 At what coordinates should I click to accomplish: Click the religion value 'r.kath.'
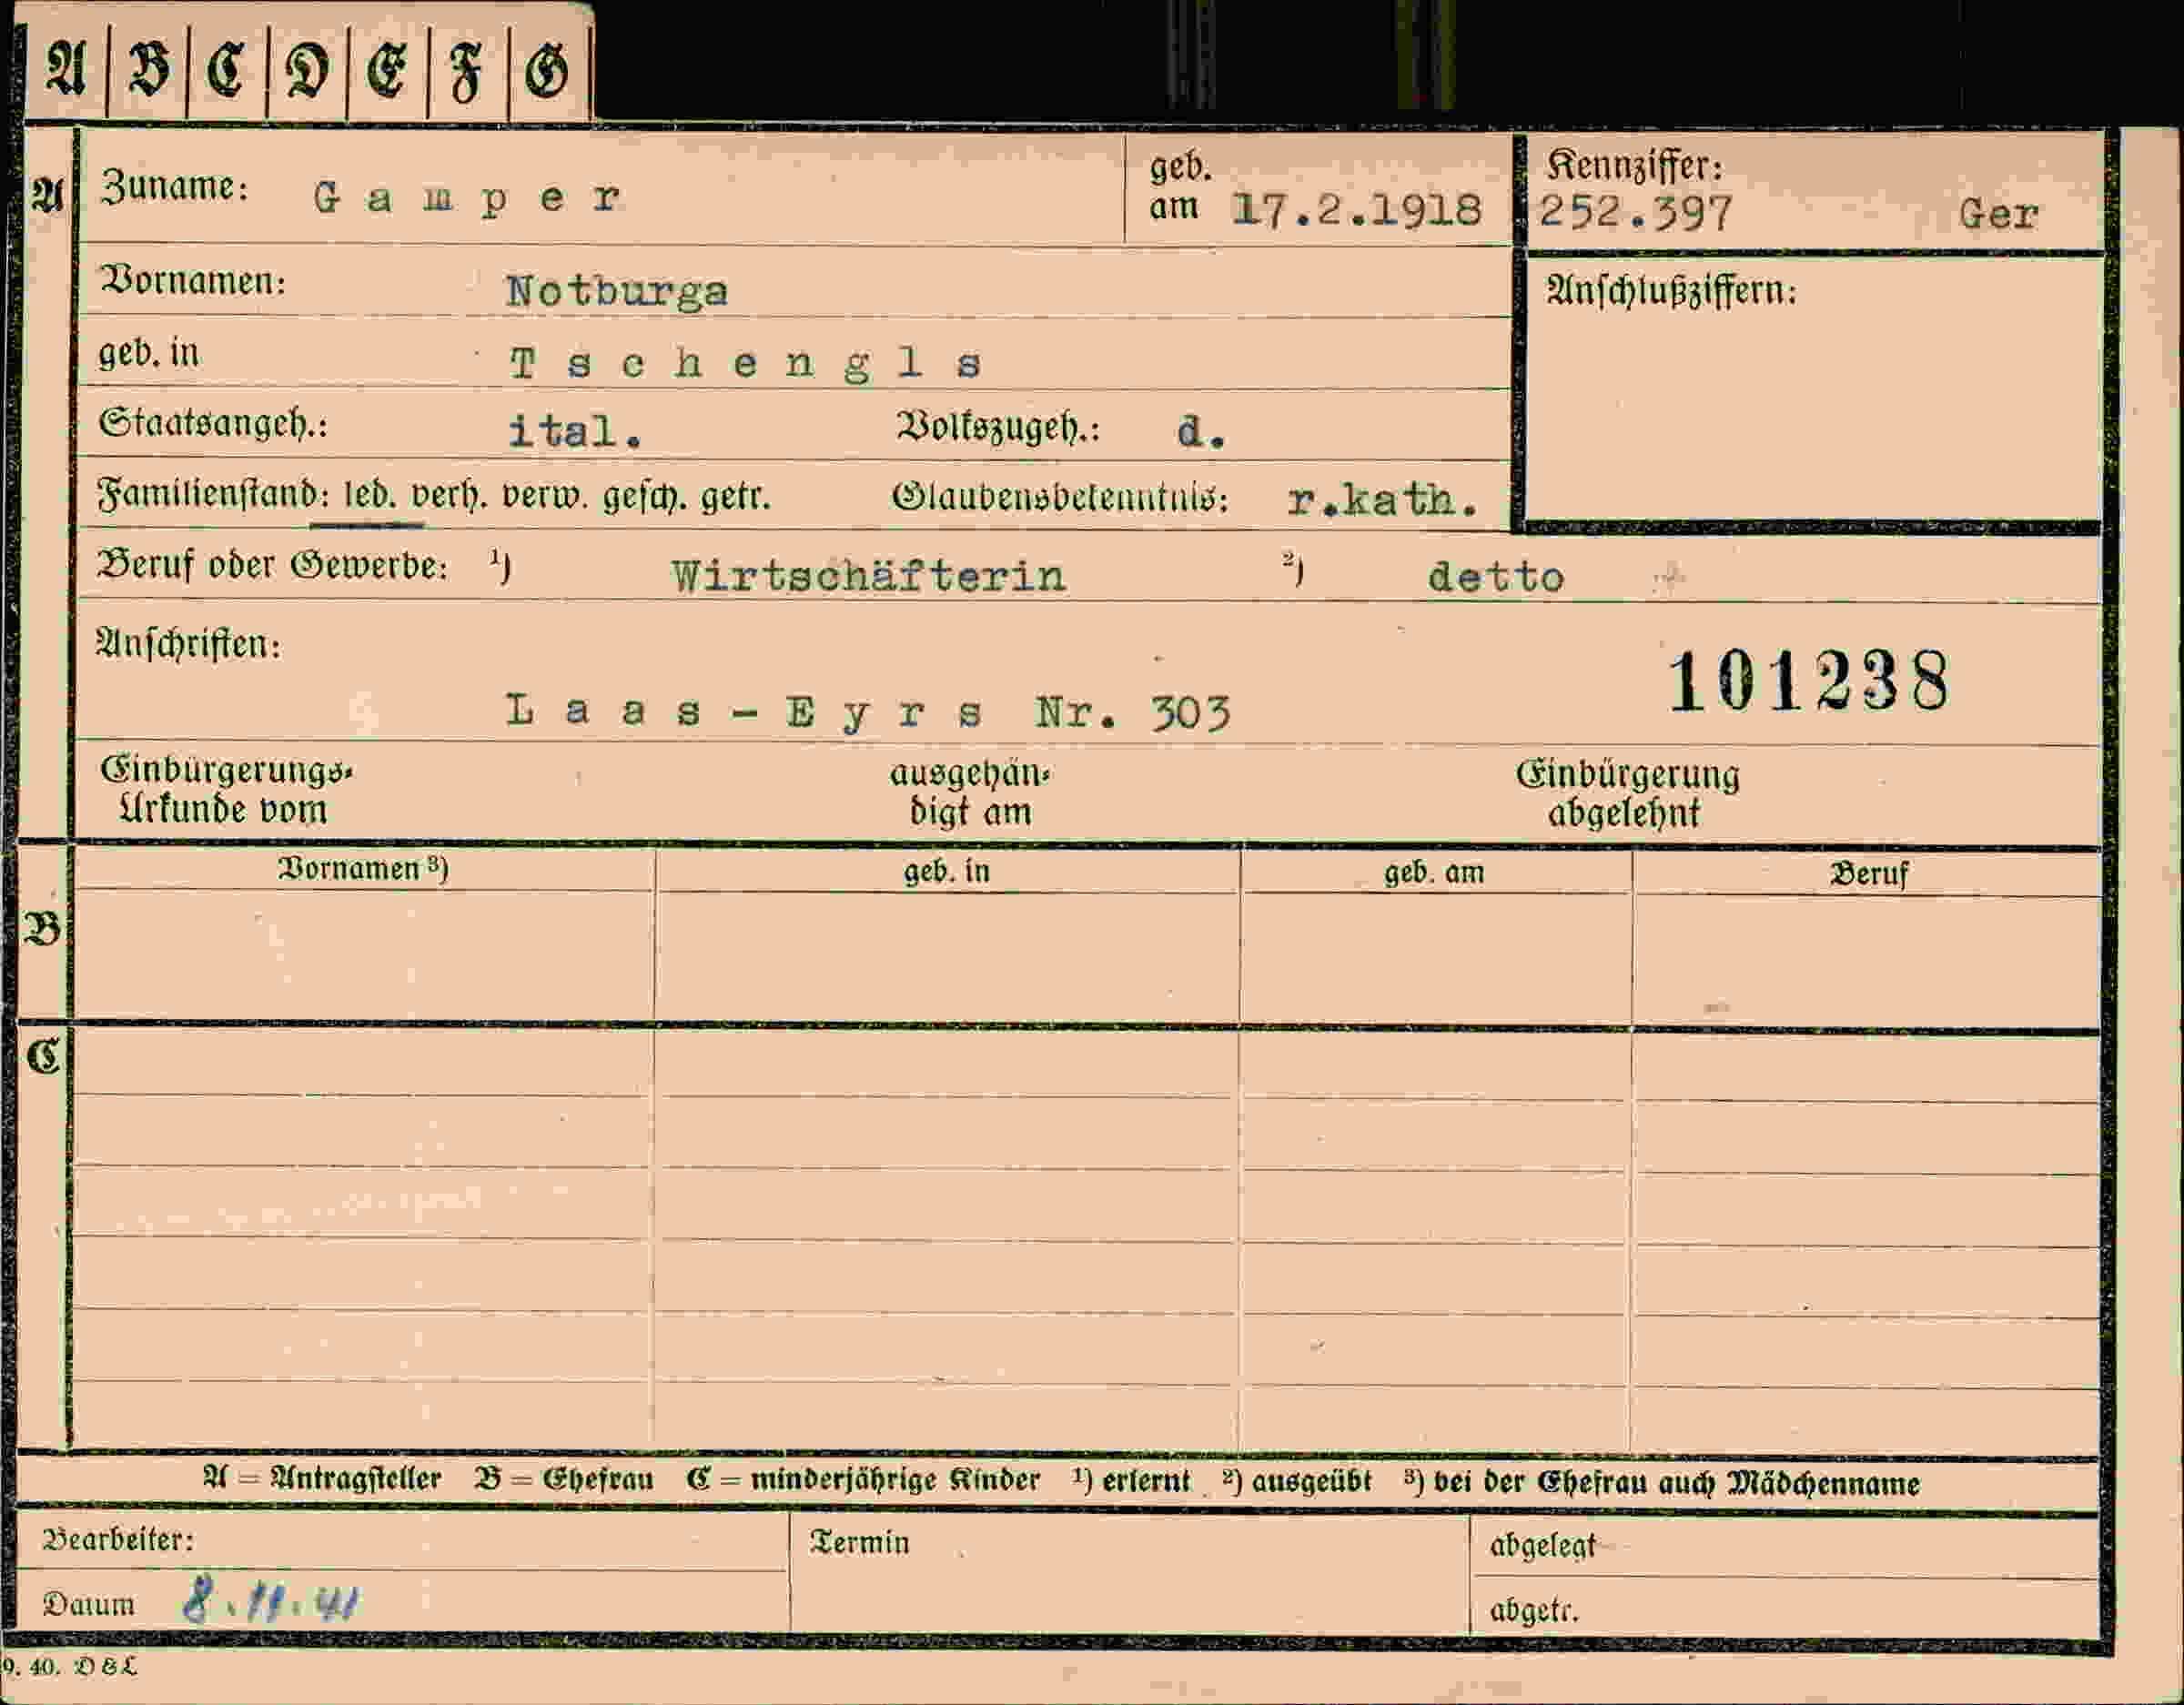coord(1383,499)
